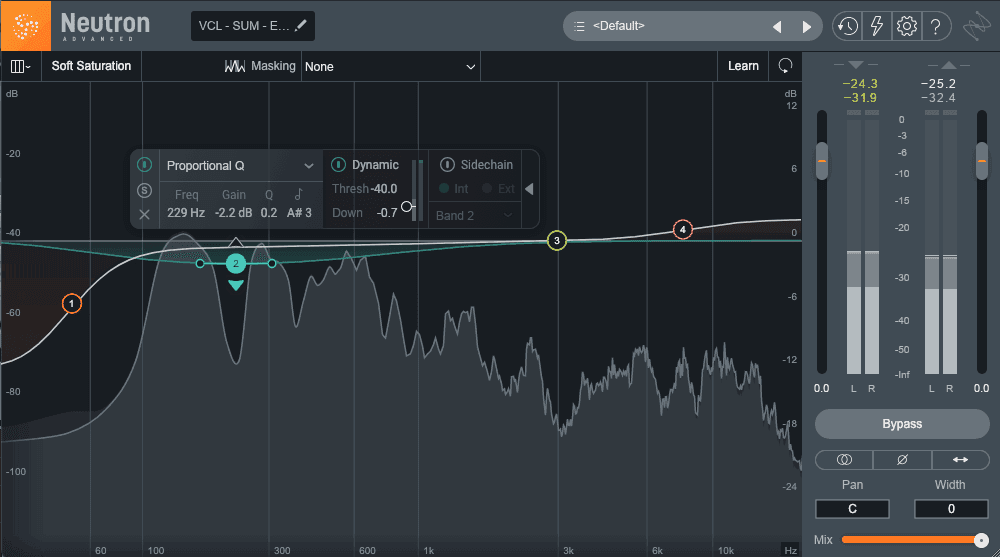Viewport: 1000px width, 557px height.
Task: Click the Soft Saturation button
Action: [x=91, y=66]
